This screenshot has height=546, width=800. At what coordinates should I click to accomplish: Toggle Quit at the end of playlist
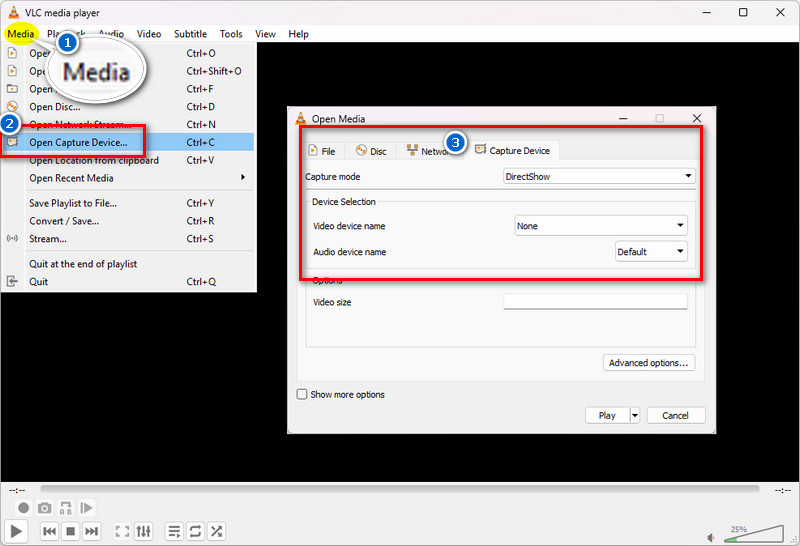(128, 264)
